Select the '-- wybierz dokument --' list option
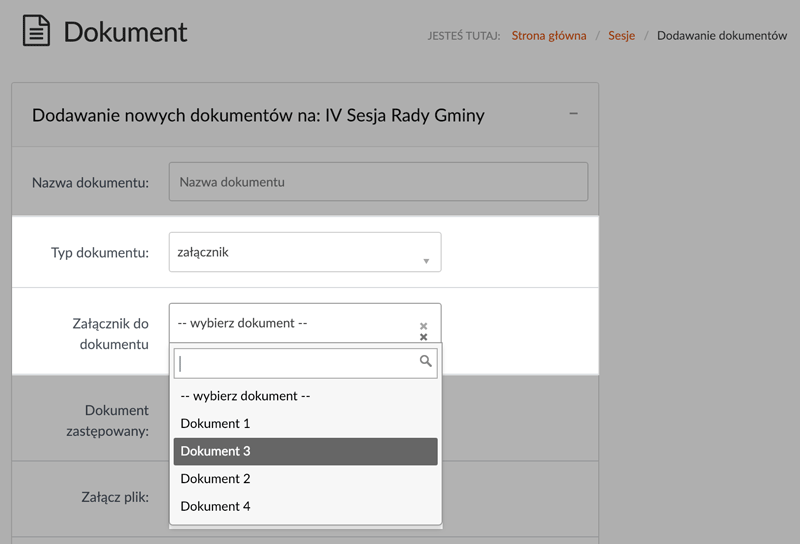 (x=305, y=396)
